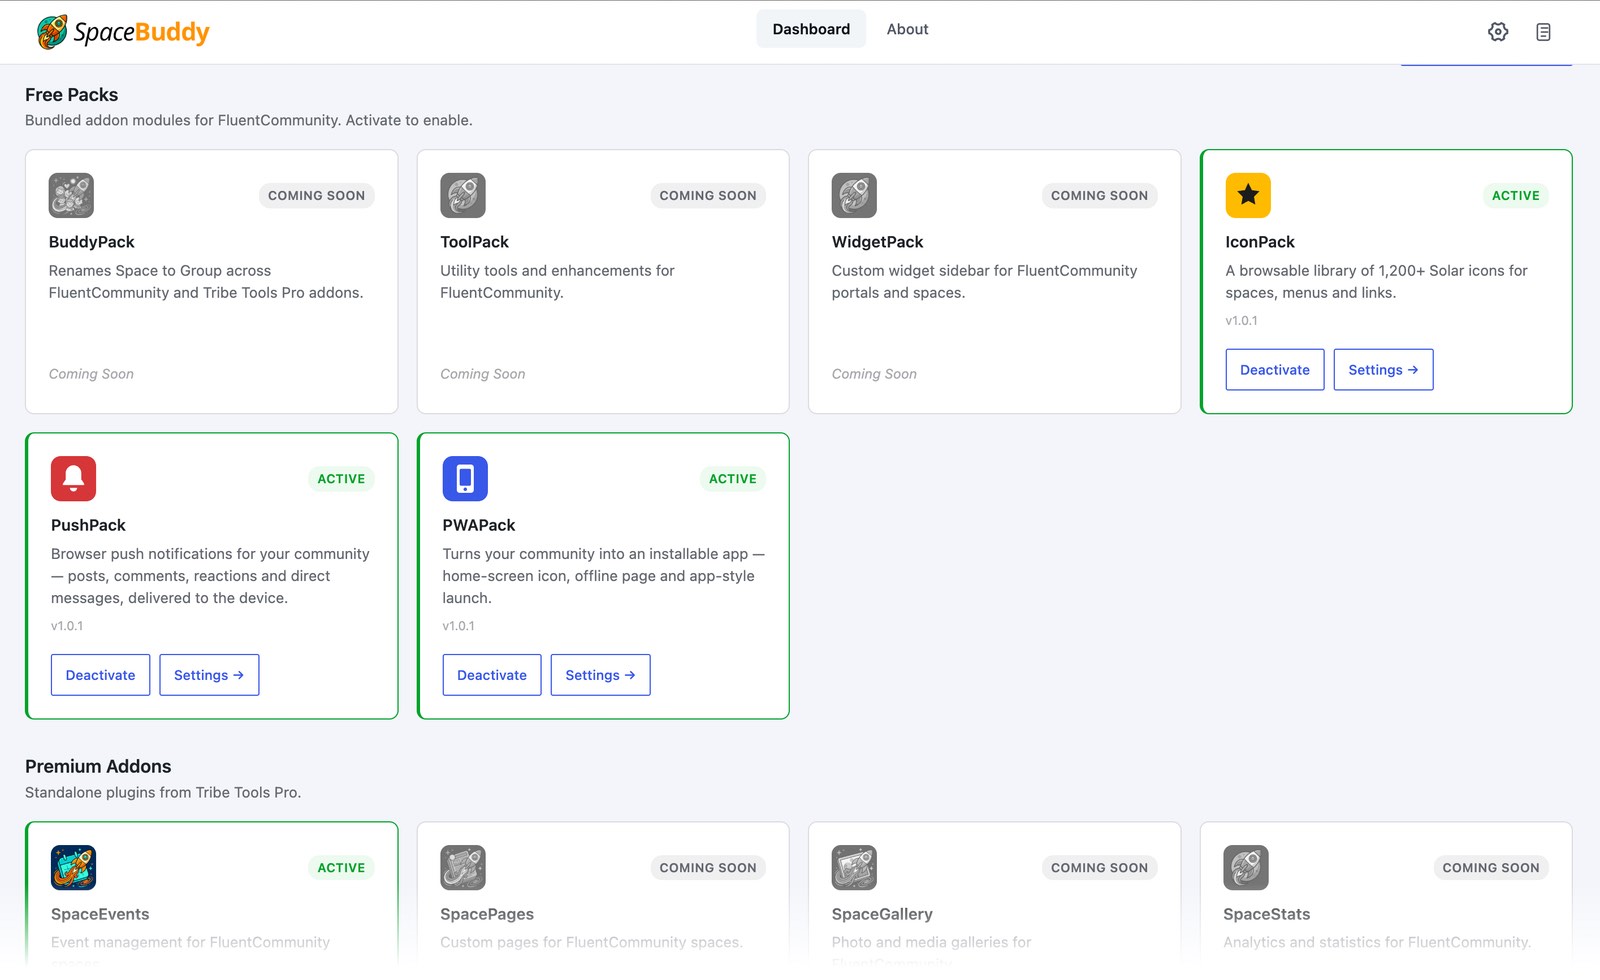Viewport: 1600px width, 980px height.
Task: Open PWAPack Settings
Action: coord(600,675)
